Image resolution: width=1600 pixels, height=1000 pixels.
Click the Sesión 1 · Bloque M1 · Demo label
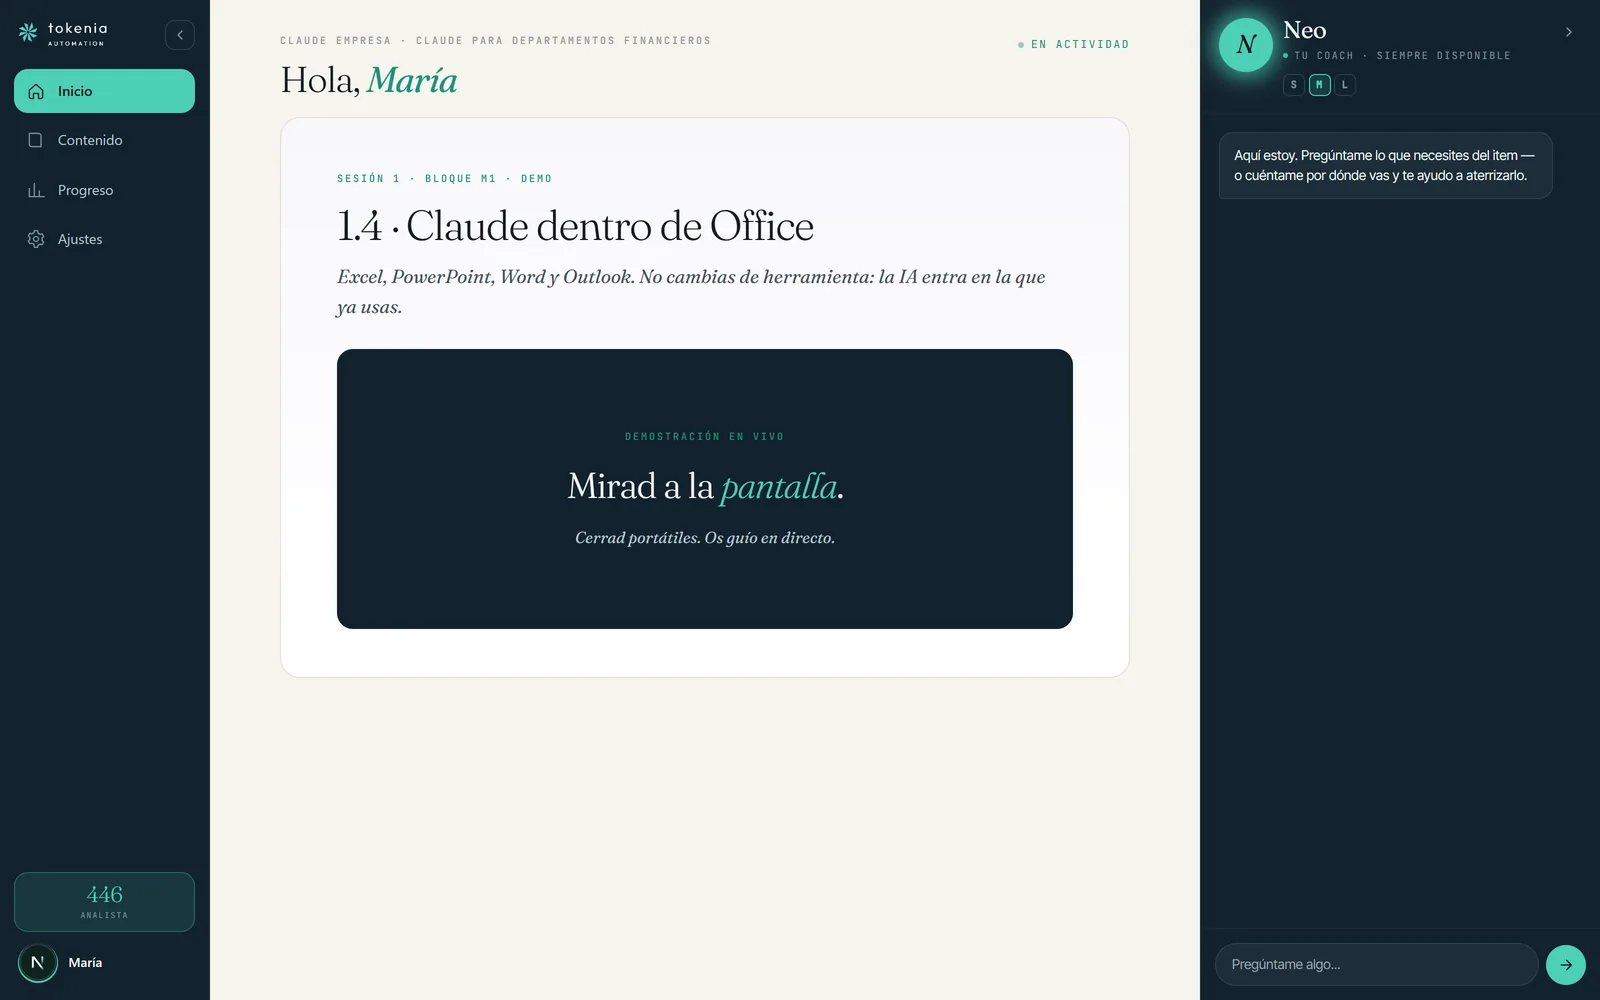[444, 179]
